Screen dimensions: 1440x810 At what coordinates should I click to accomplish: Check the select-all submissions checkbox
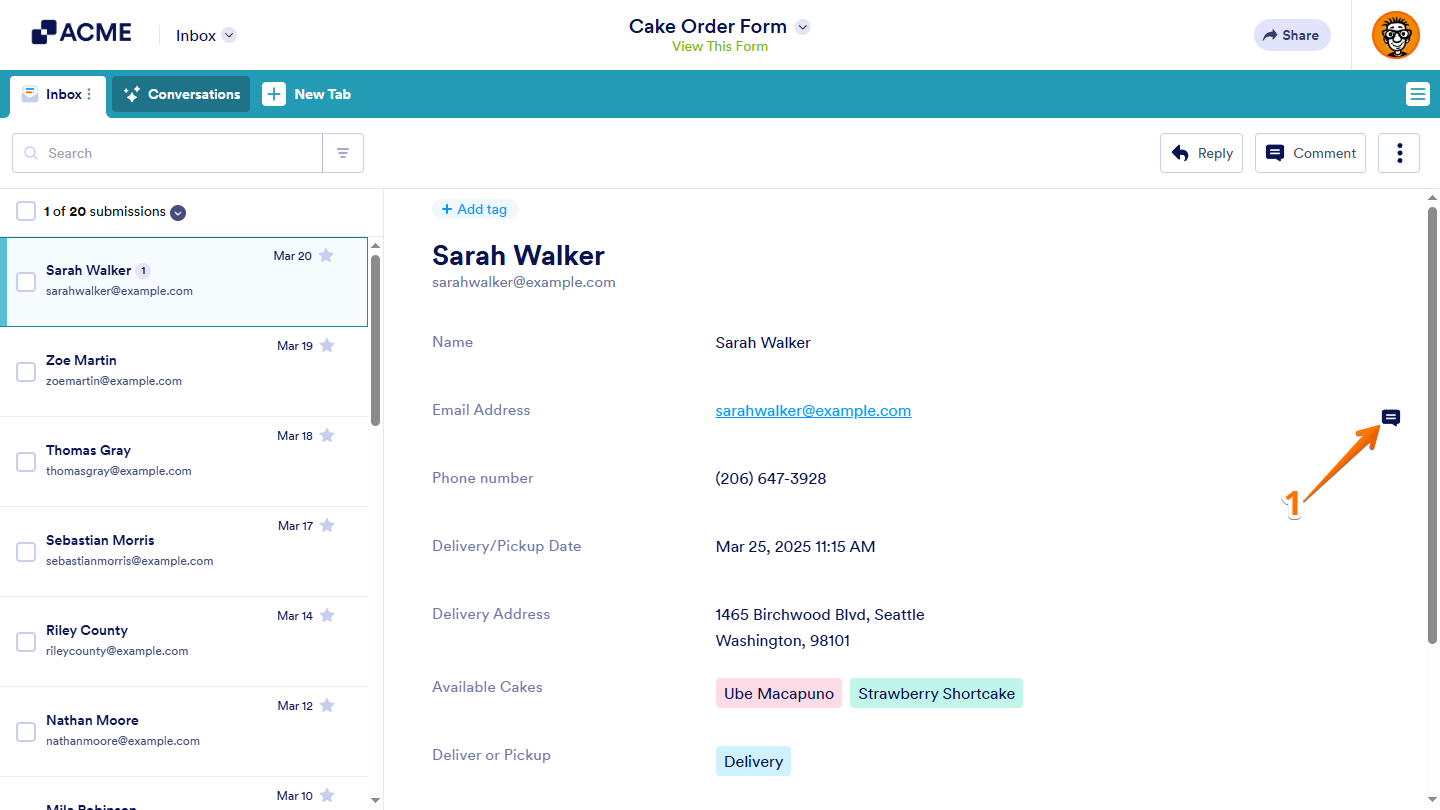[x=26, y=211]
